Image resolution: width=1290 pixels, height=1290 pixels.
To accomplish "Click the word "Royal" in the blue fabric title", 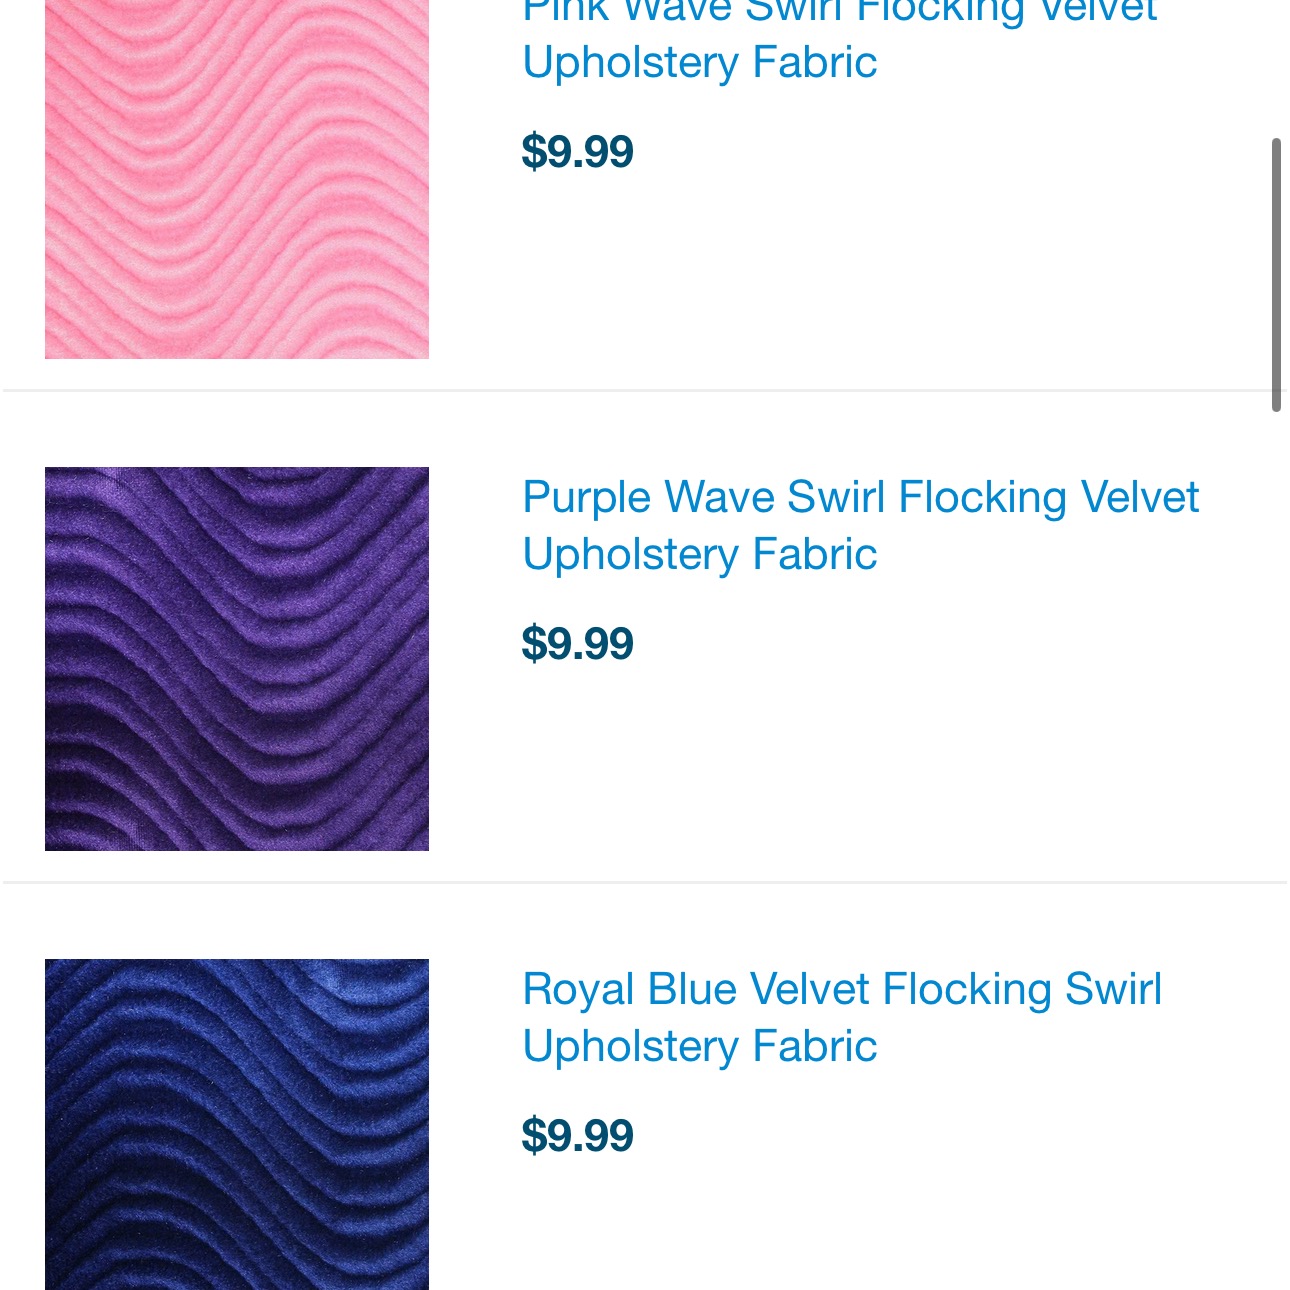I will pyautogui.click(x=579, y=990).
